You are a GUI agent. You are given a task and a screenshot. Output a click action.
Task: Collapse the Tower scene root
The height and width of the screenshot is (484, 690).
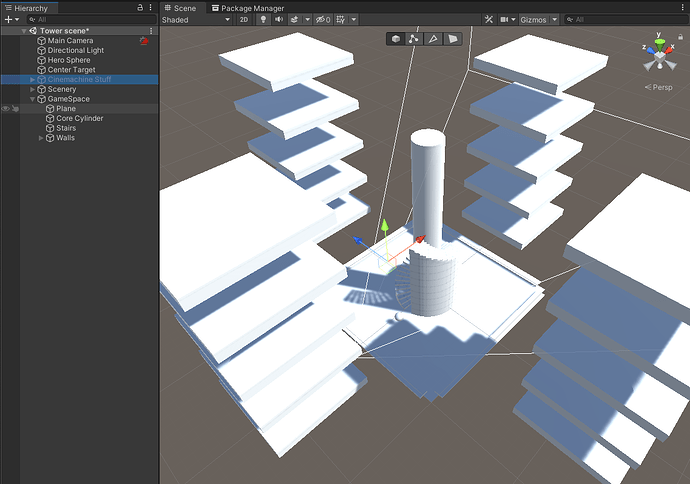click(24, 31)
